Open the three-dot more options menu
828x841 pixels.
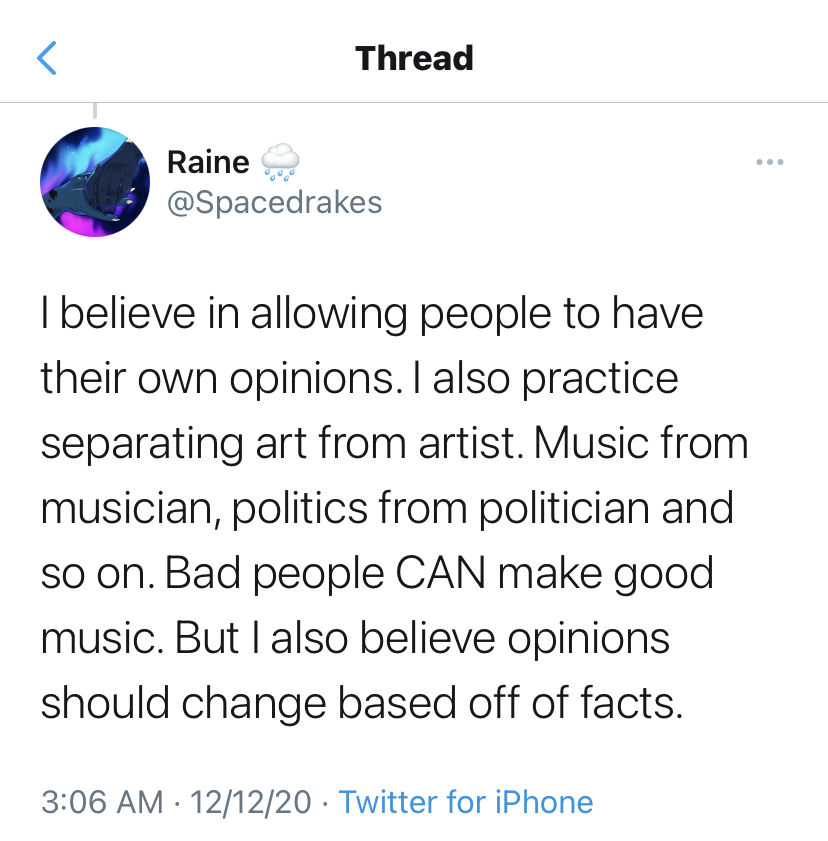pyautogui.click(x=770, y=161)
